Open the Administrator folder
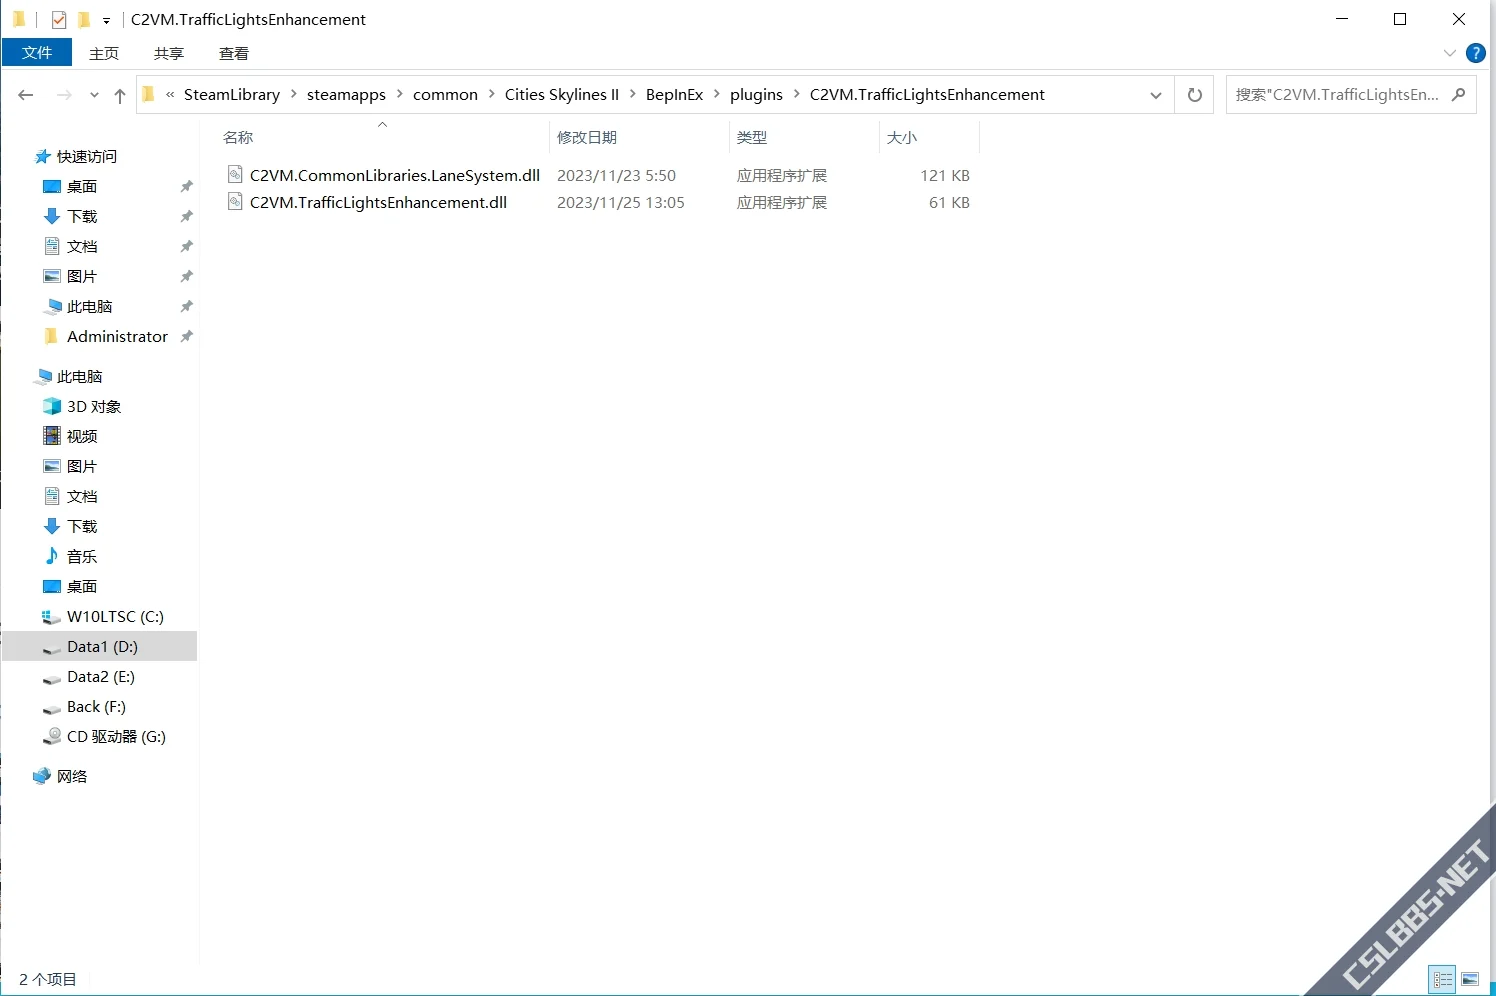The image size is (1496, 996). [x=117, y=337]
